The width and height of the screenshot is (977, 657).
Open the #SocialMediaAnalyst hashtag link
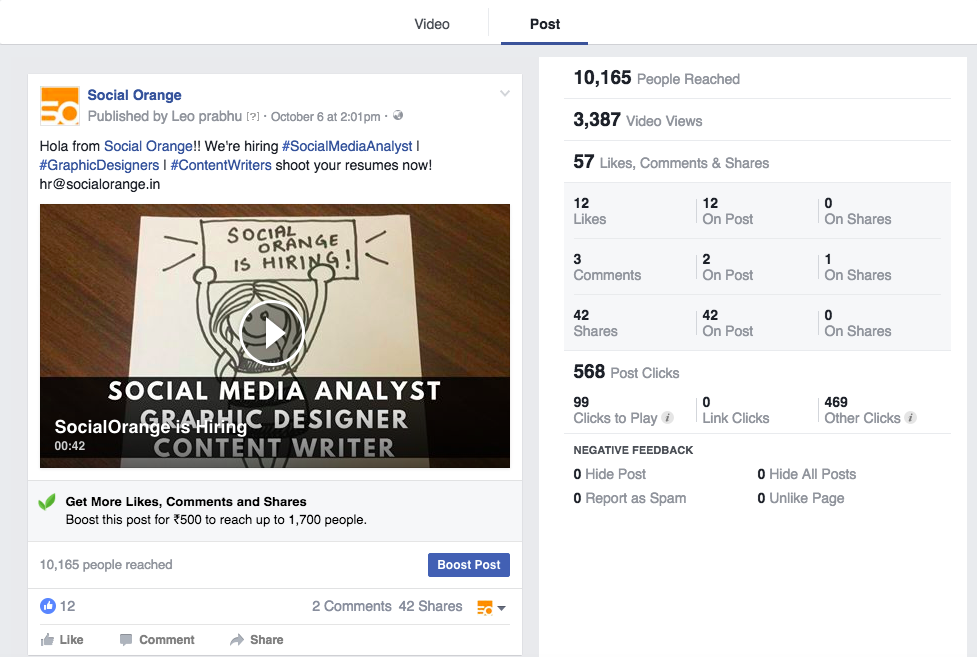click(347, 146)
